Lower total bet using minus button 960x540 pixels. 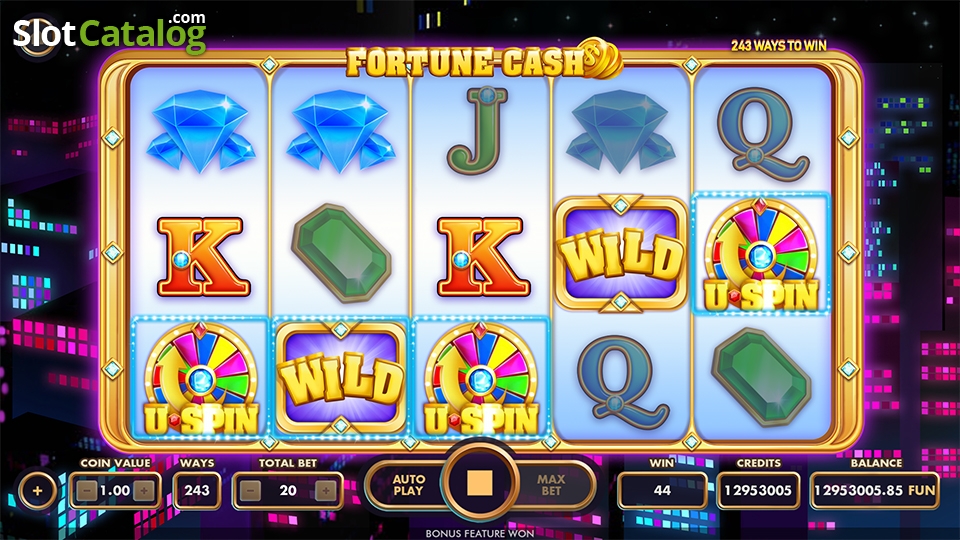(250, 490)
